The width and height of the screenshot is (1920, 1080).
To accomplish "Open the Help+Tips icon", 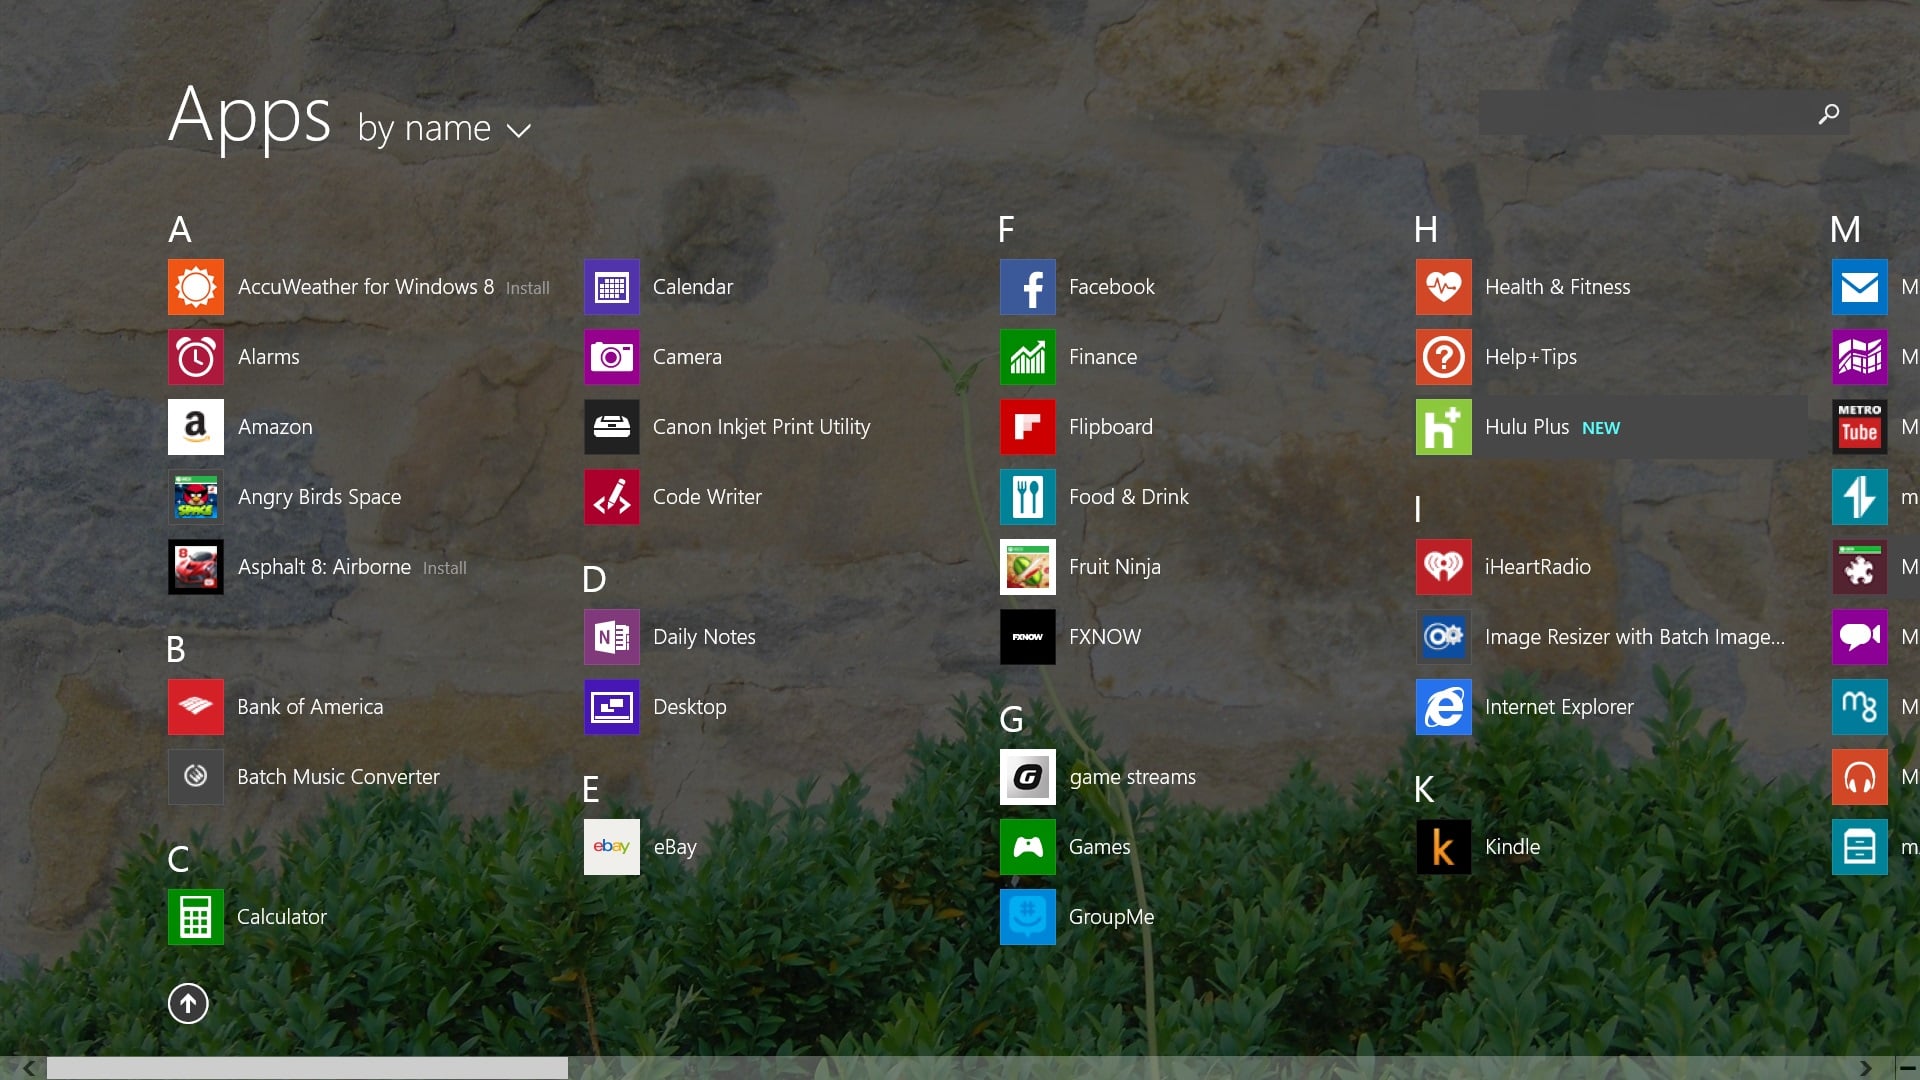I will pyautogui.click(x=1444, y=357).
